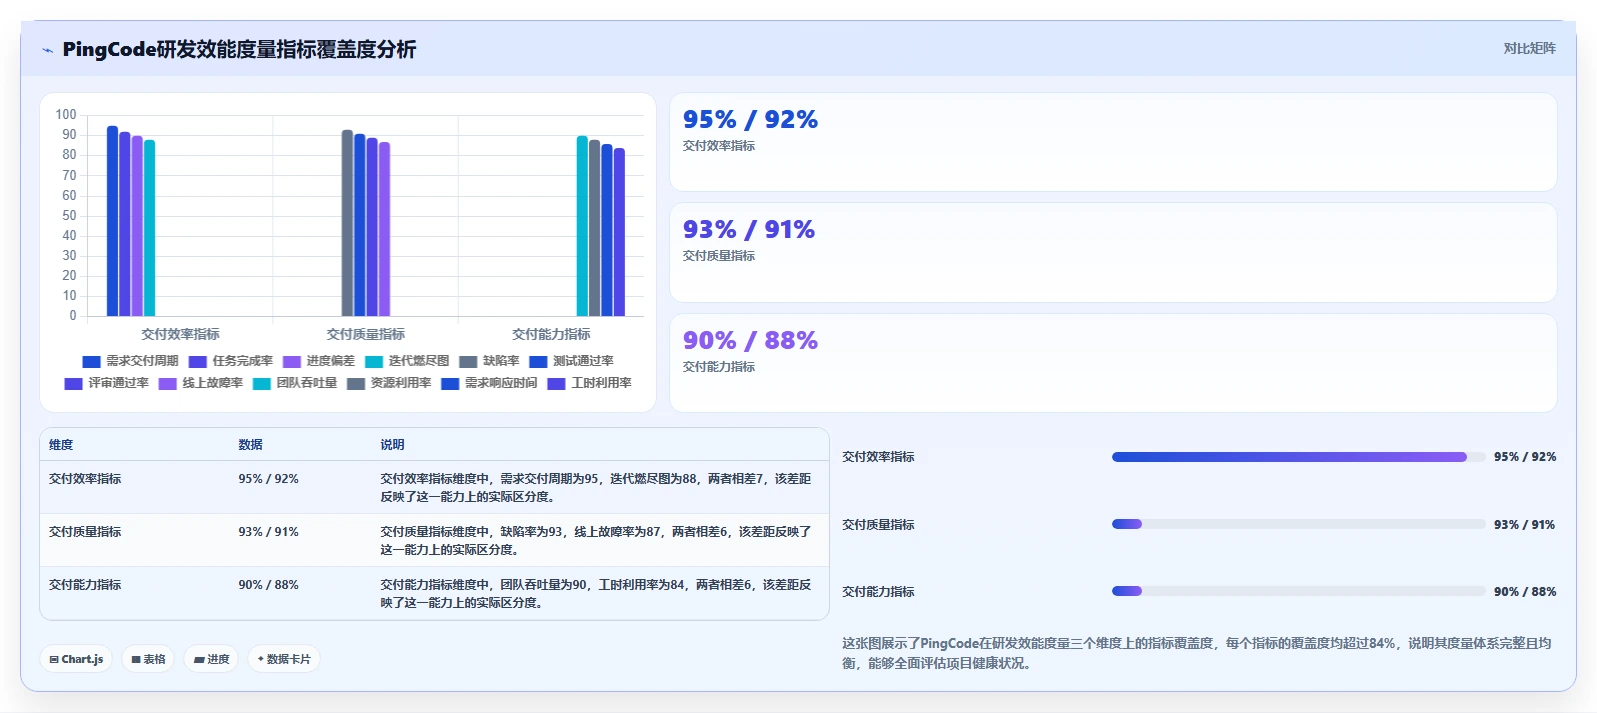Toggle 团队吞吐量 legend entry
The image size is (1597, 713).
(295, 383)
